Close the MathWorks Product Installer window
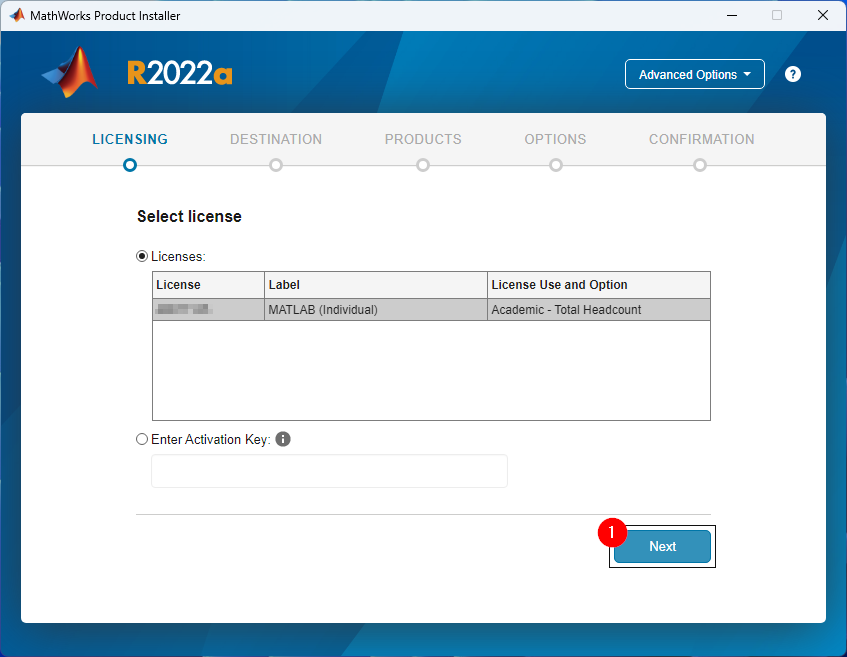This screenshot has height=657, width=847. (823, 15)
